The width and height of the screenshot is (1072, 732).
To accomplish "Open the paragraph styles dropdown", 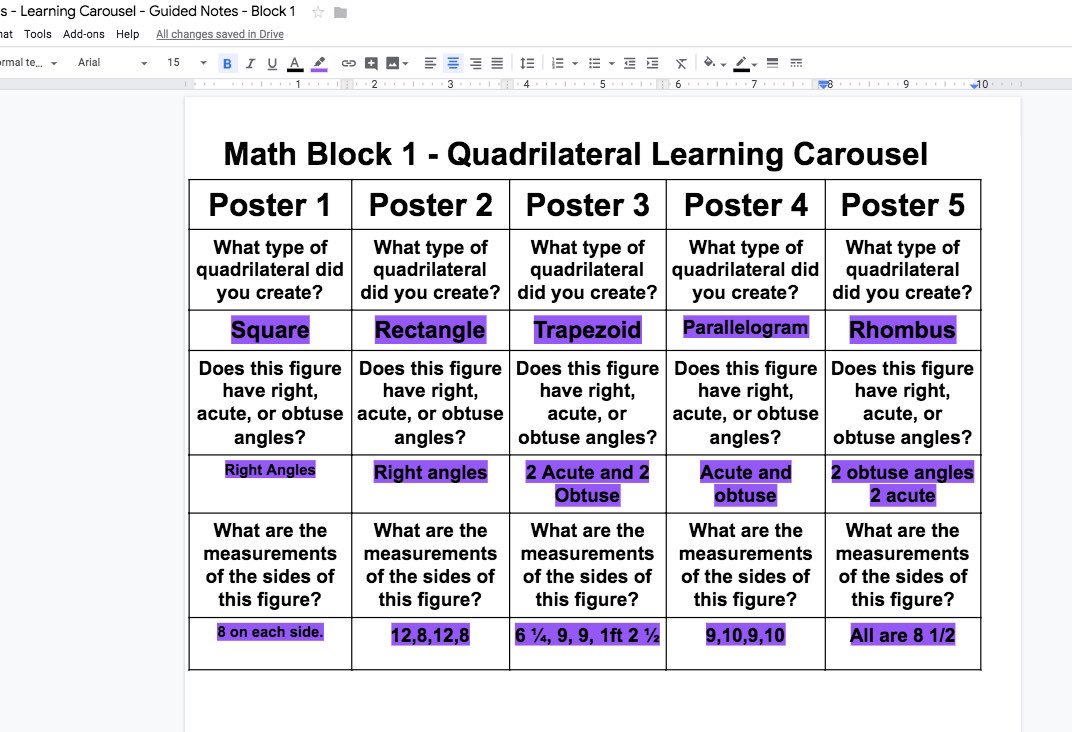I will 29,62.
